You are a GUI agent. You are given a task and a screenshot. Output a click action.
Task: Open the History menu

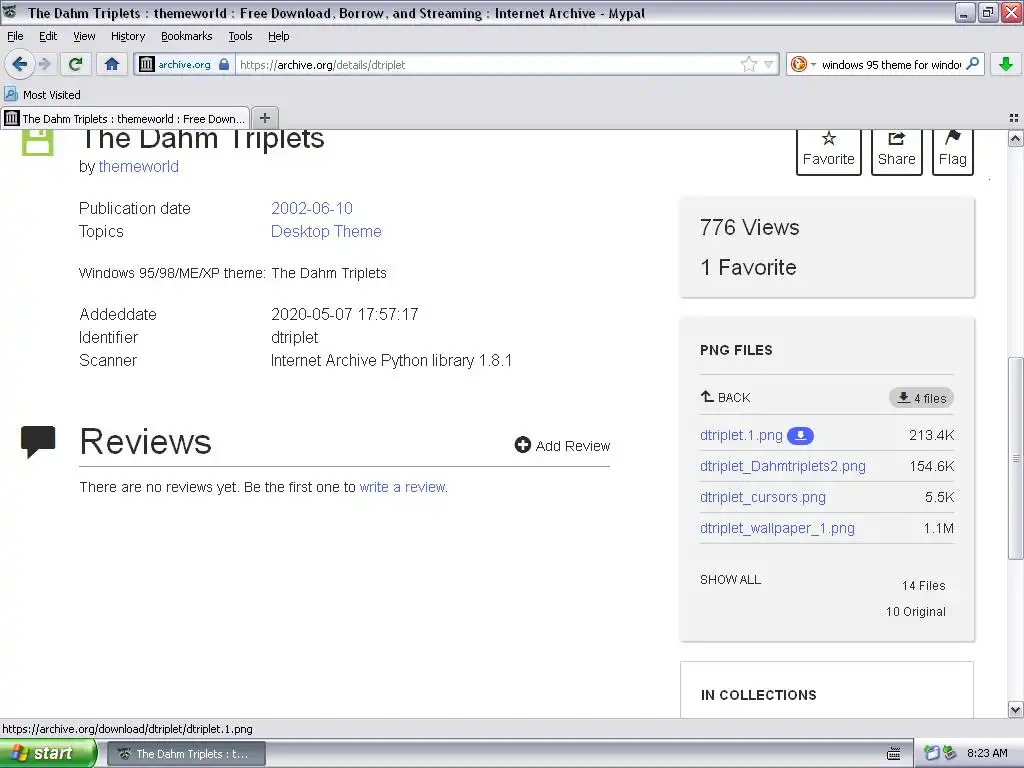(x=127, y=36)
